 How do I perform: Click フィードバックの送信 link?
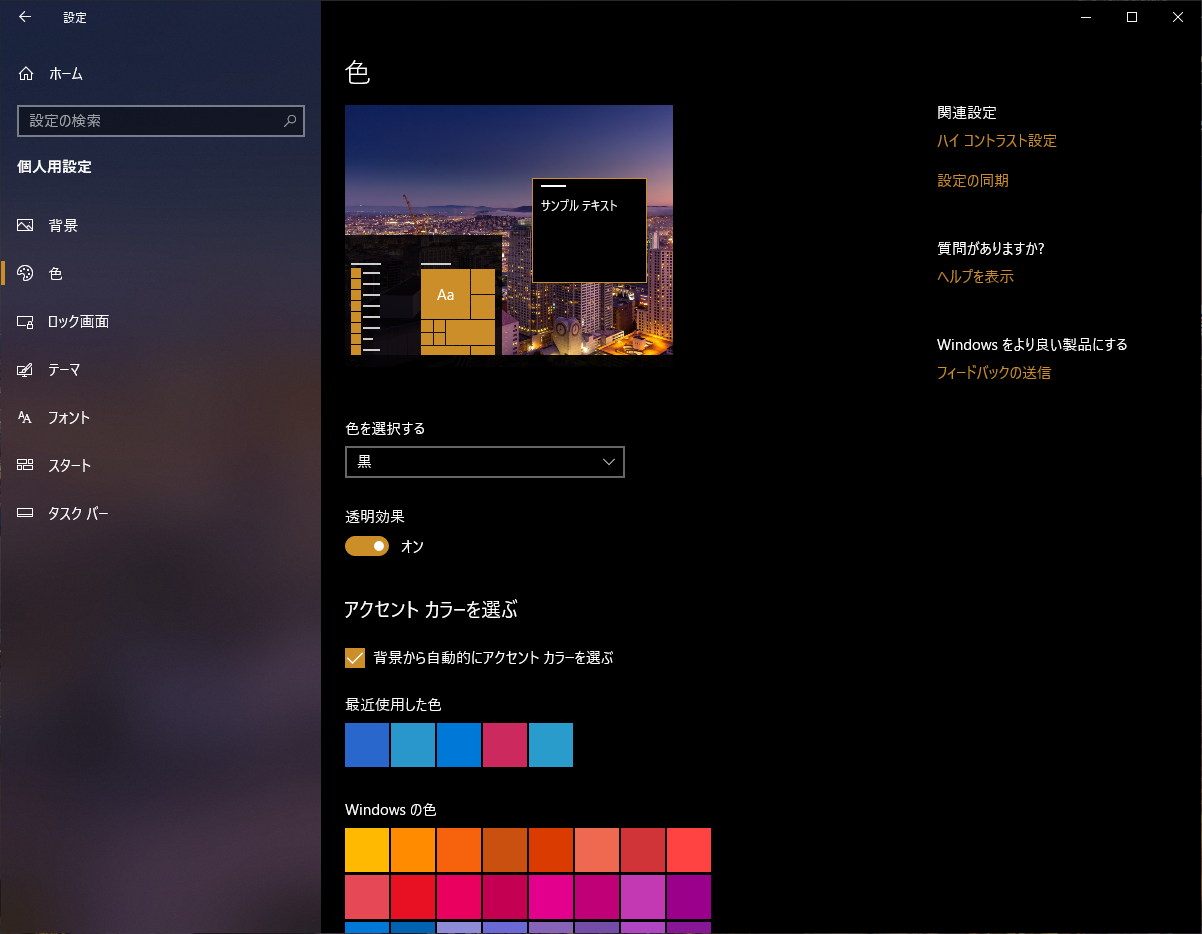pyautogui.click(x=994, y=373)
